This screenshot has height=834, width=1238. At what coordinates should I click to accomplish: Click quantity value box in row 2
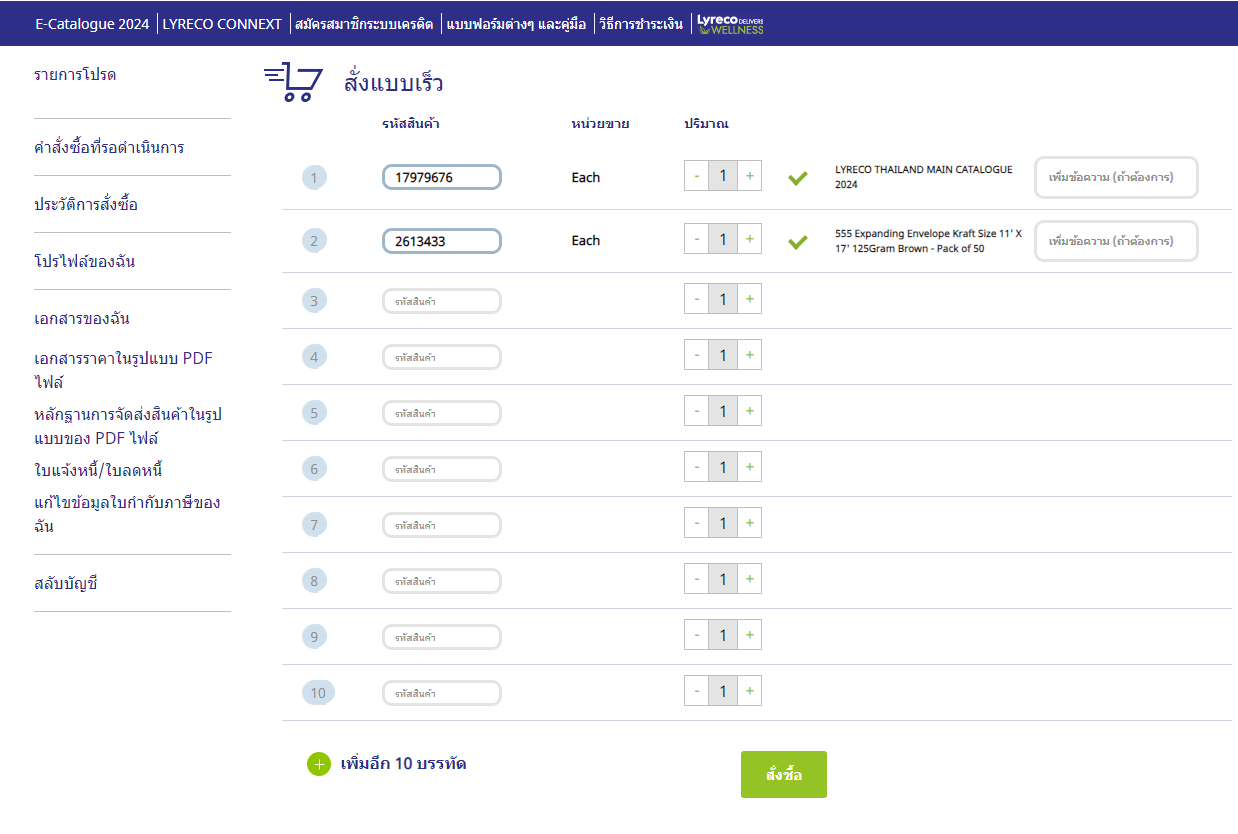pos(723,240)
